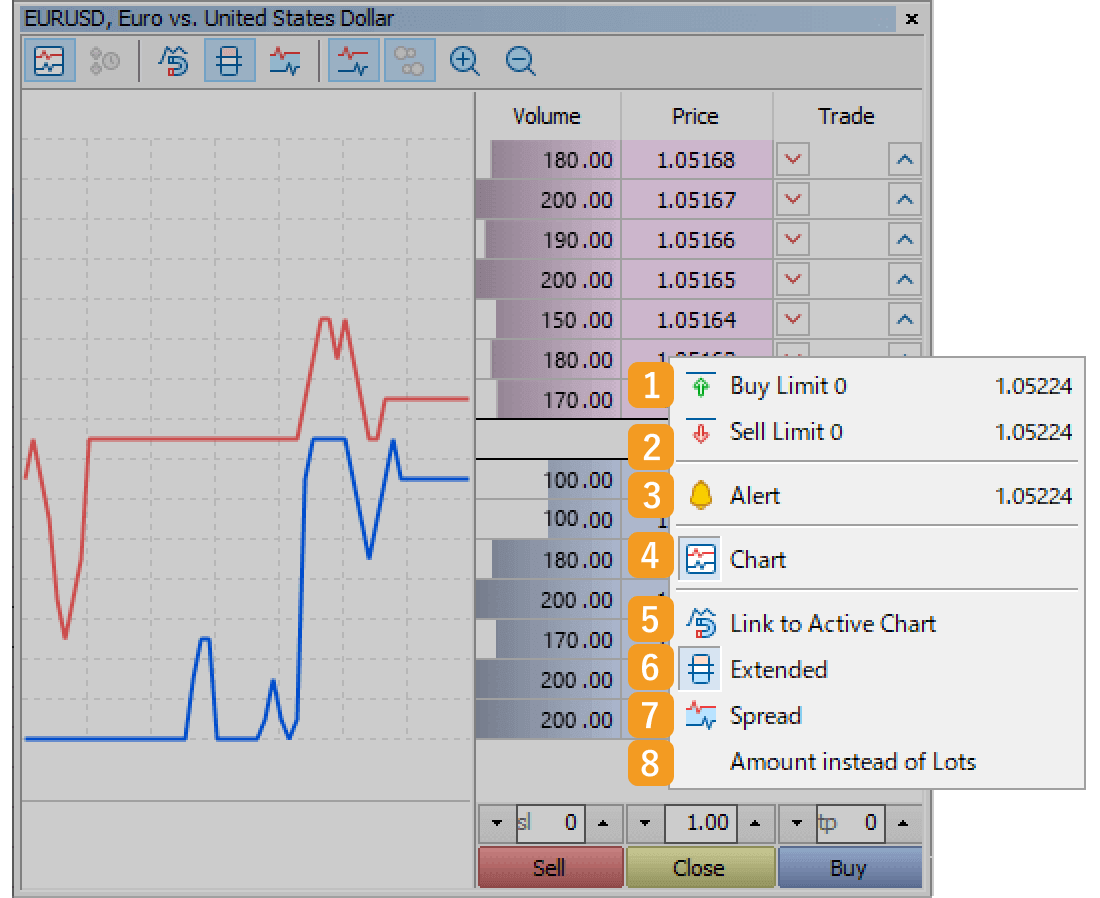The image size is (1100, 898).
Task: Raise the take profit with its up arrow
Action: 904,823
